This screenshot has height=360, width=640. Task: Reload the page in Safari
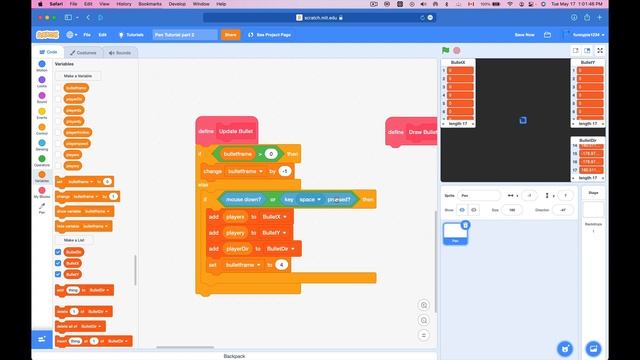pos(422,18)
